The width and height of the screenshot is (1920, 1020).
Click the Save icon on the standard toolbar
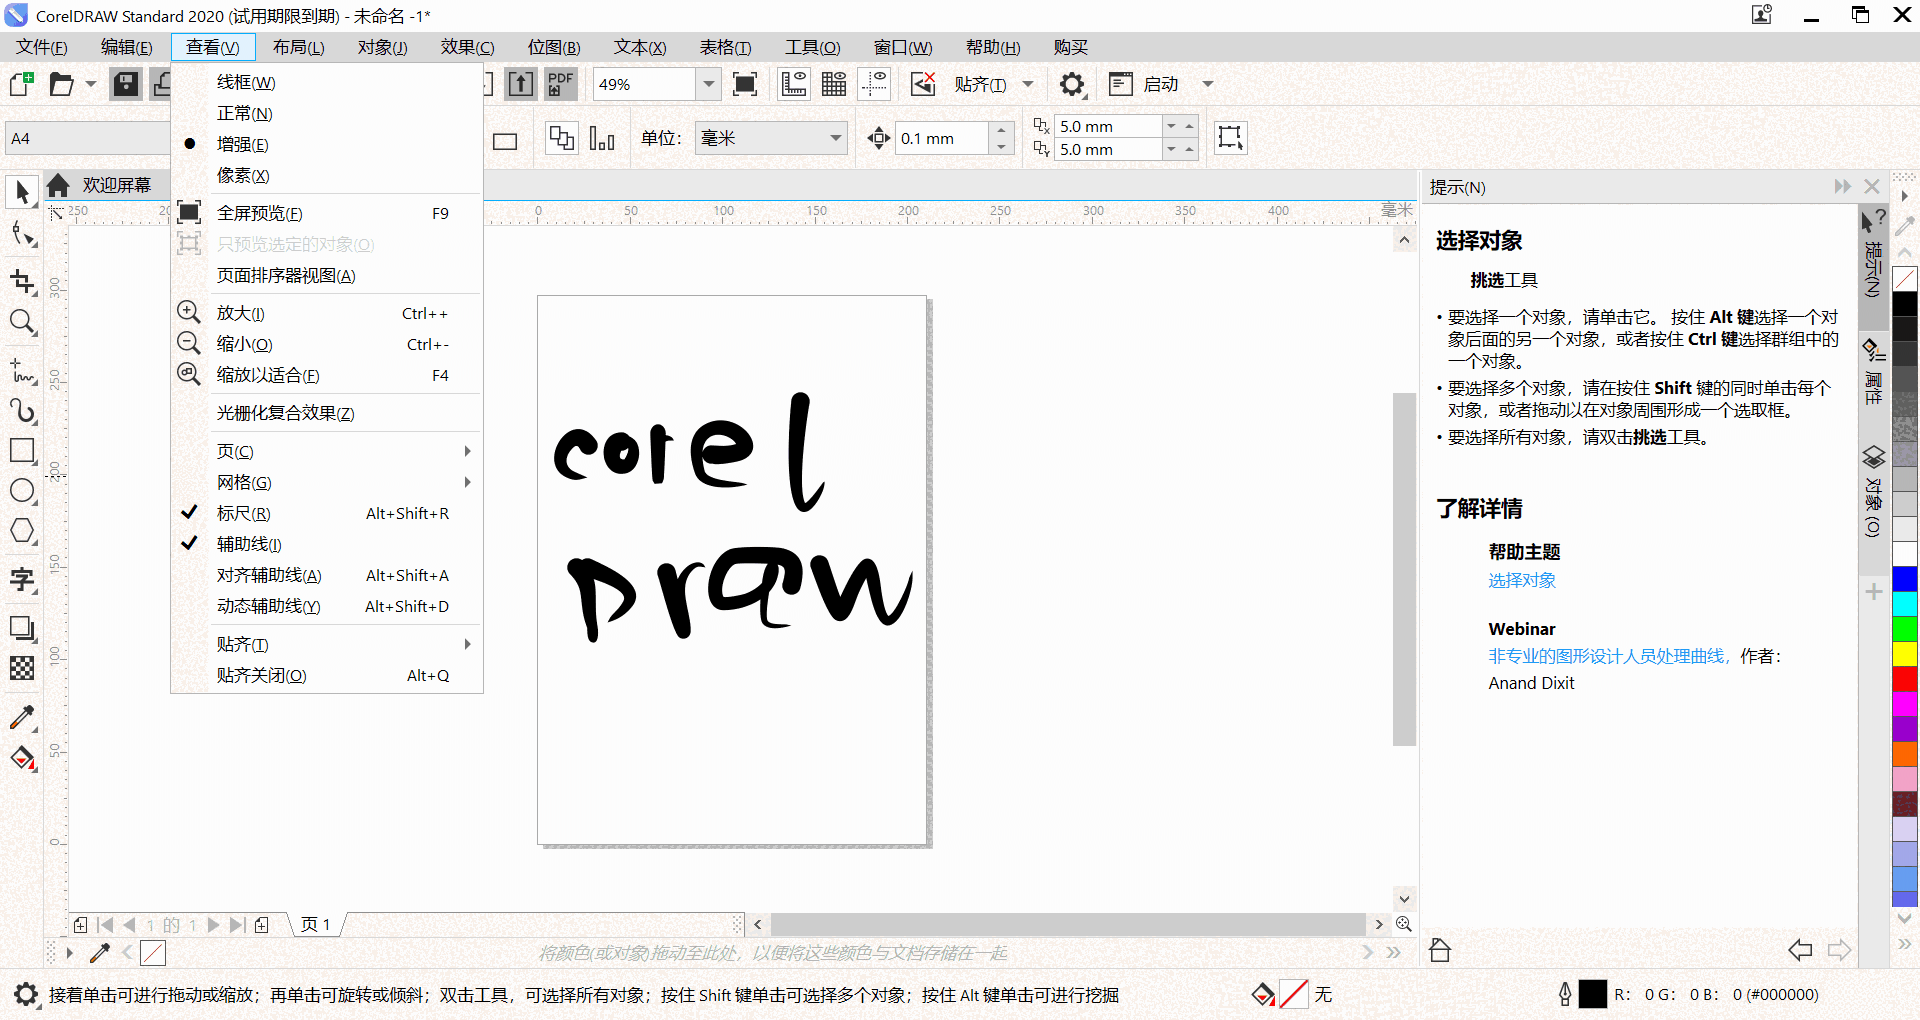pyautogui.click(x=125, y=84)
